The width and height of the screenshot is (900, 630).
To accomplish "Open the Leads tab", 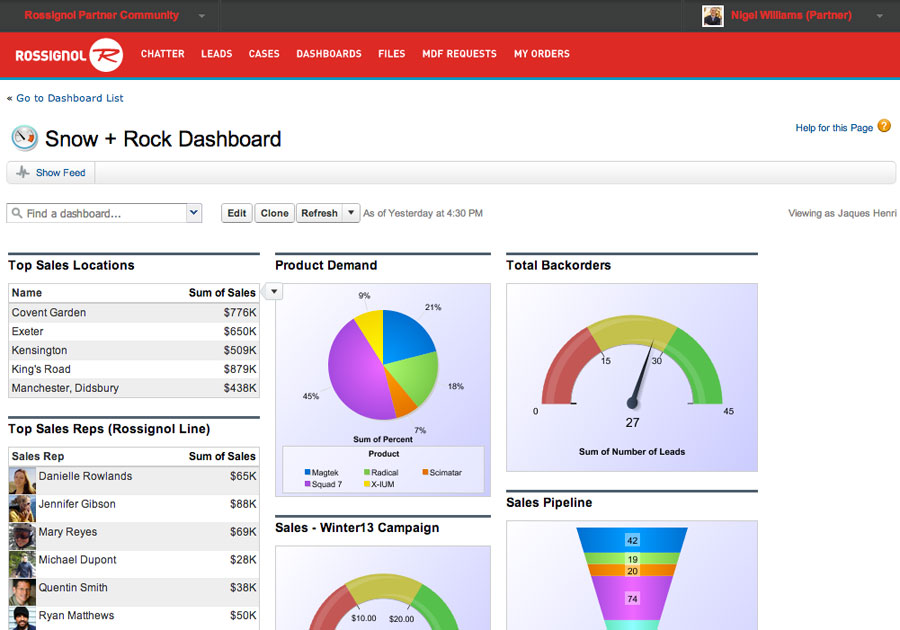I will pyautogui.click(x=216, y=54).
